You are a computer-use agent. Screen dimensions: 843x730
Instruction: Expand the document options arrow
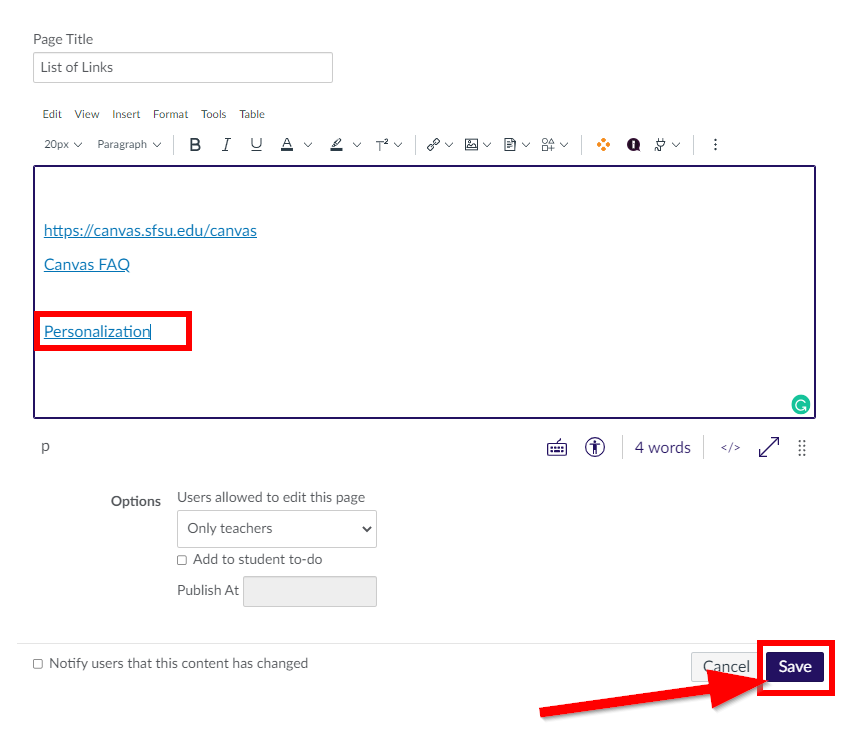[526, 145]
